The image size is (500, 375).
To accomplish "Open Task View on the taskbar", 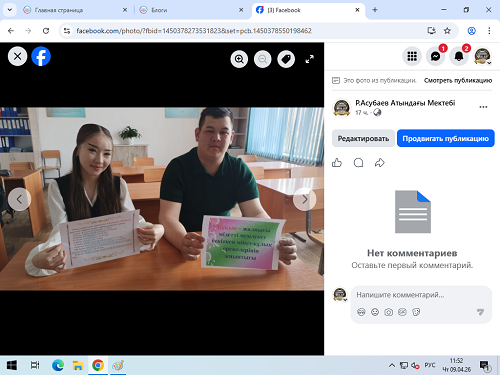I will [x=35, y=365].
